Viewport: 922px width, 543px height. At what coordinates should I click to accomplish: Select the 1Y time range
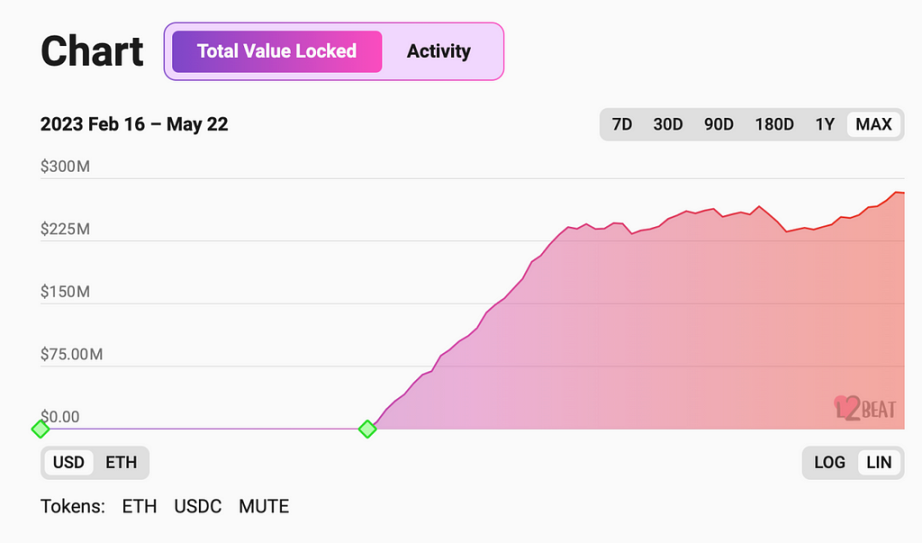point(824,124)
